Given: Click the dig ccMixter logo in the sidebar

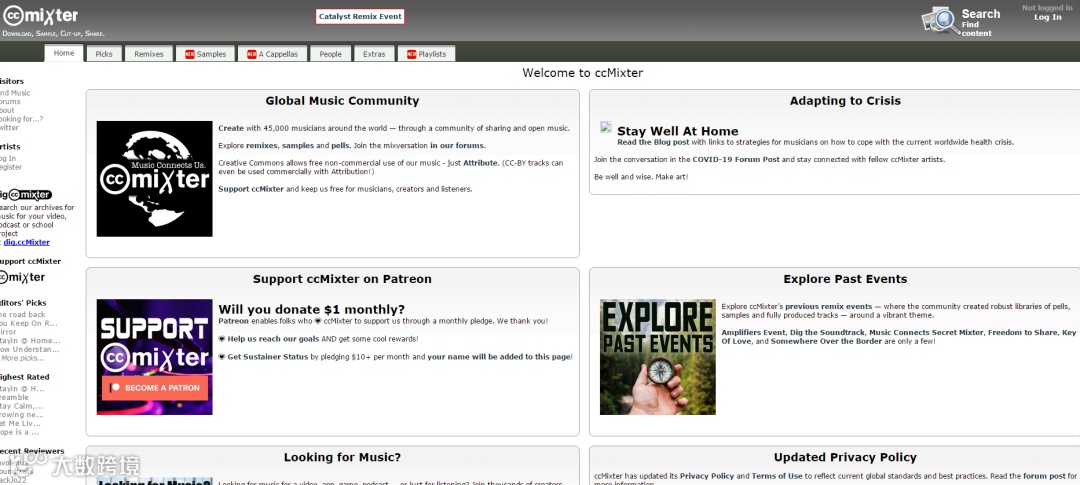Looking at the screenshot, I should pyautogui.click(x=25, y=195).
